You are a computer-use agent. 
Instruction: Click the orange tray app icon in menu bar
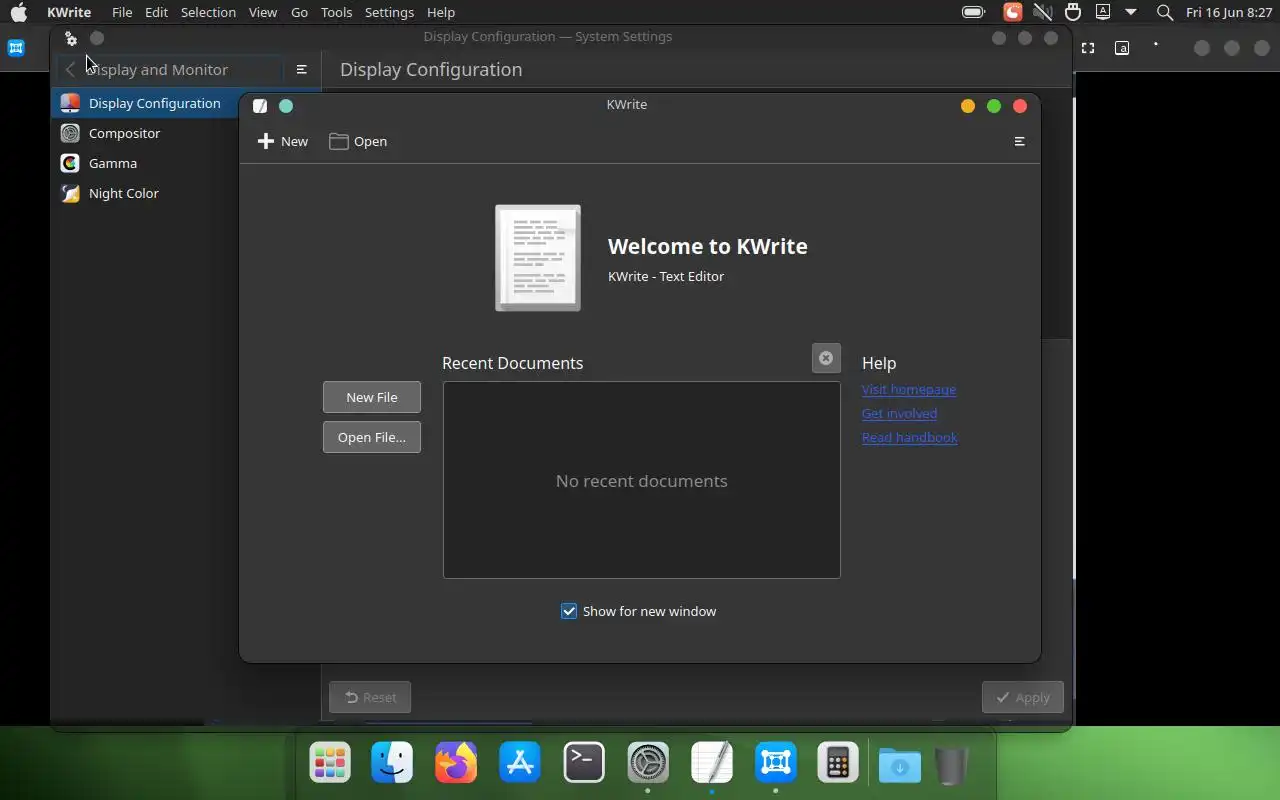[x=1013, y=12]
